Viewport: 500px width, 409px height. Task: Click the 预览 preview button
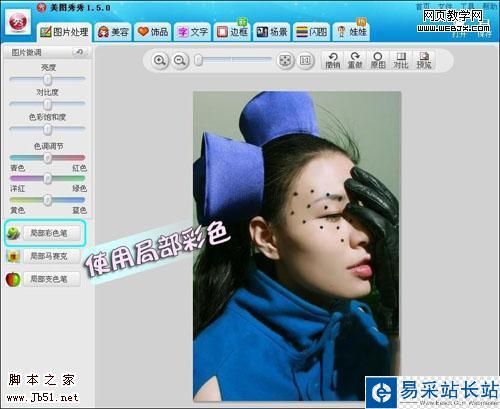click(424, 60)
